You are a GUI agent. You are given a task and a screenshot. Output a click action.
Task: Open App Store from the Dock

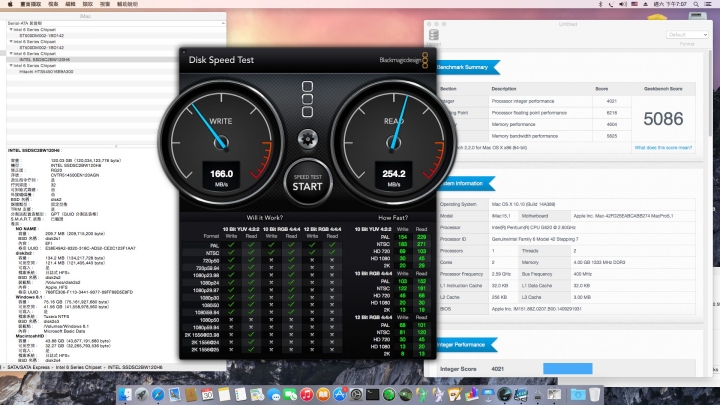click(x=340, y=394)
